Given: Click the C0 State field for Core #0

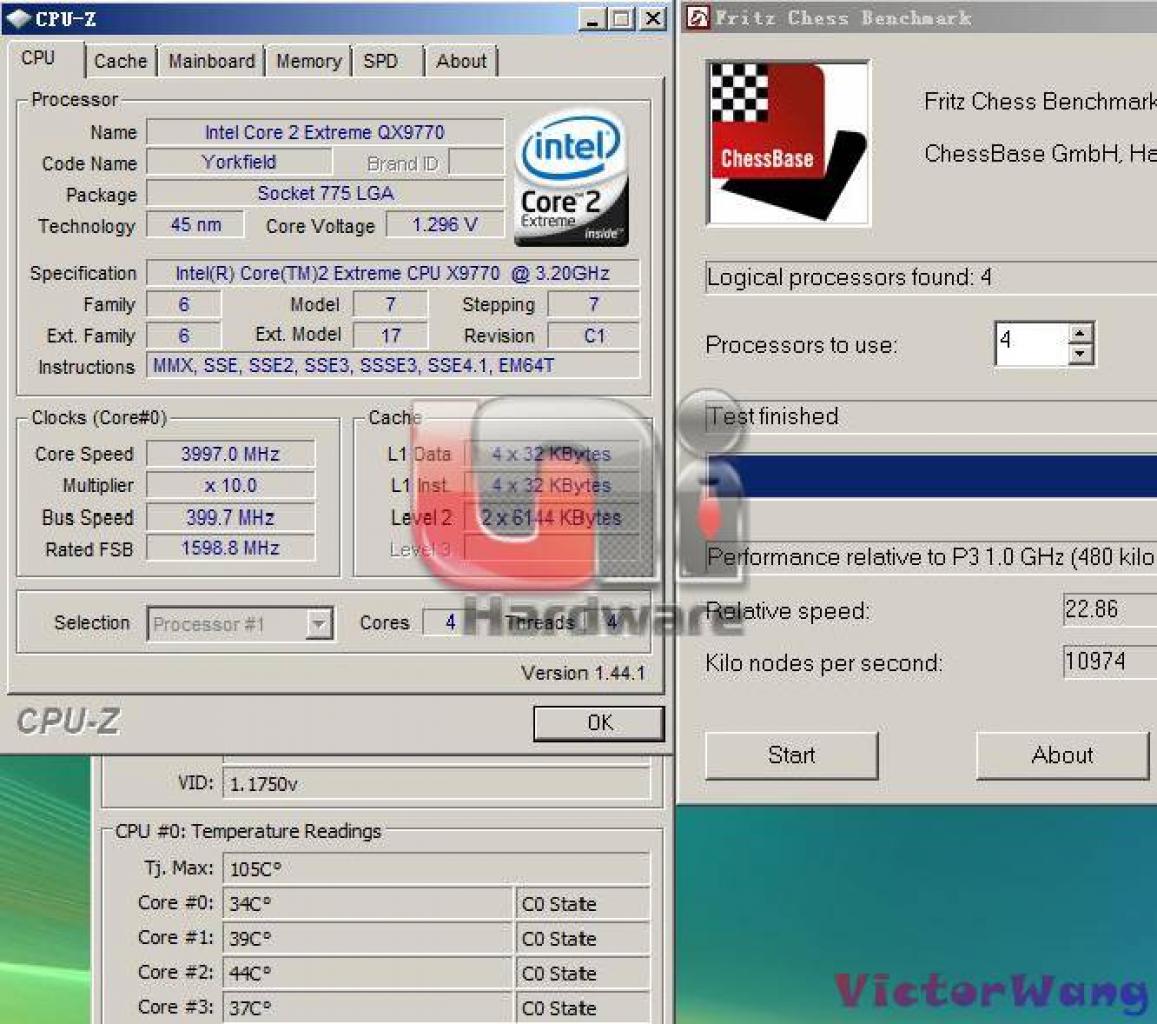Looking at the screenshot, I should point(583,903).
